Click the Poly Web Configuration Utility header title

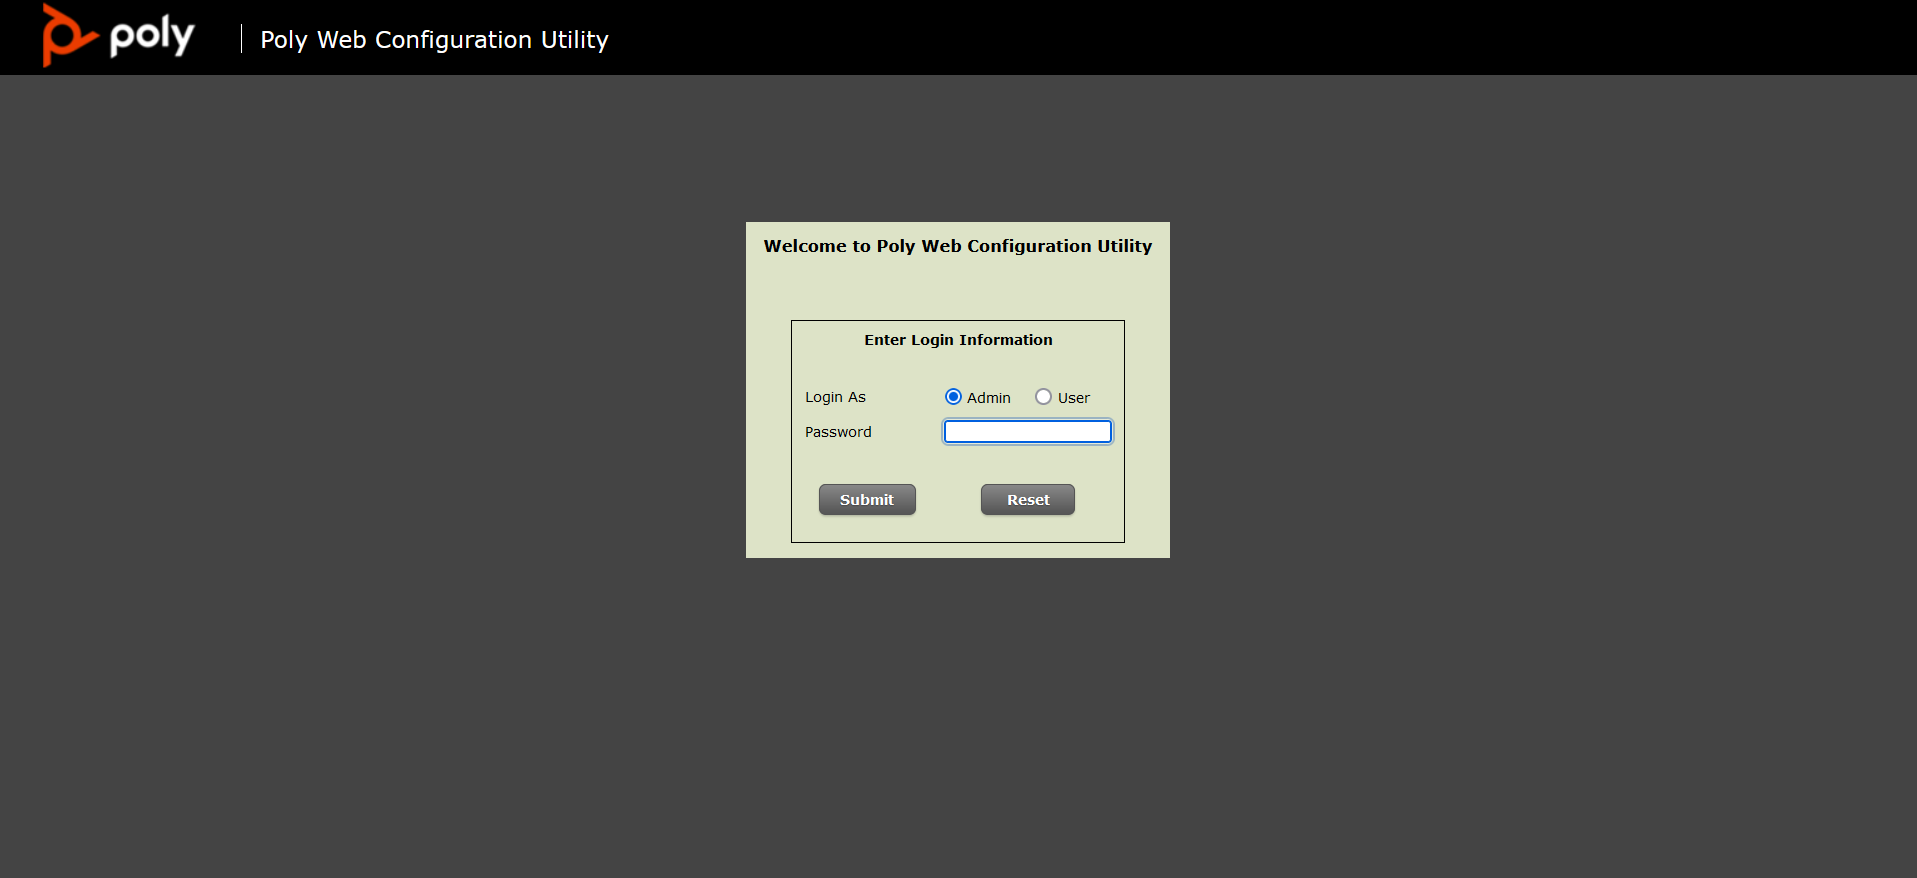pos(434,40)
